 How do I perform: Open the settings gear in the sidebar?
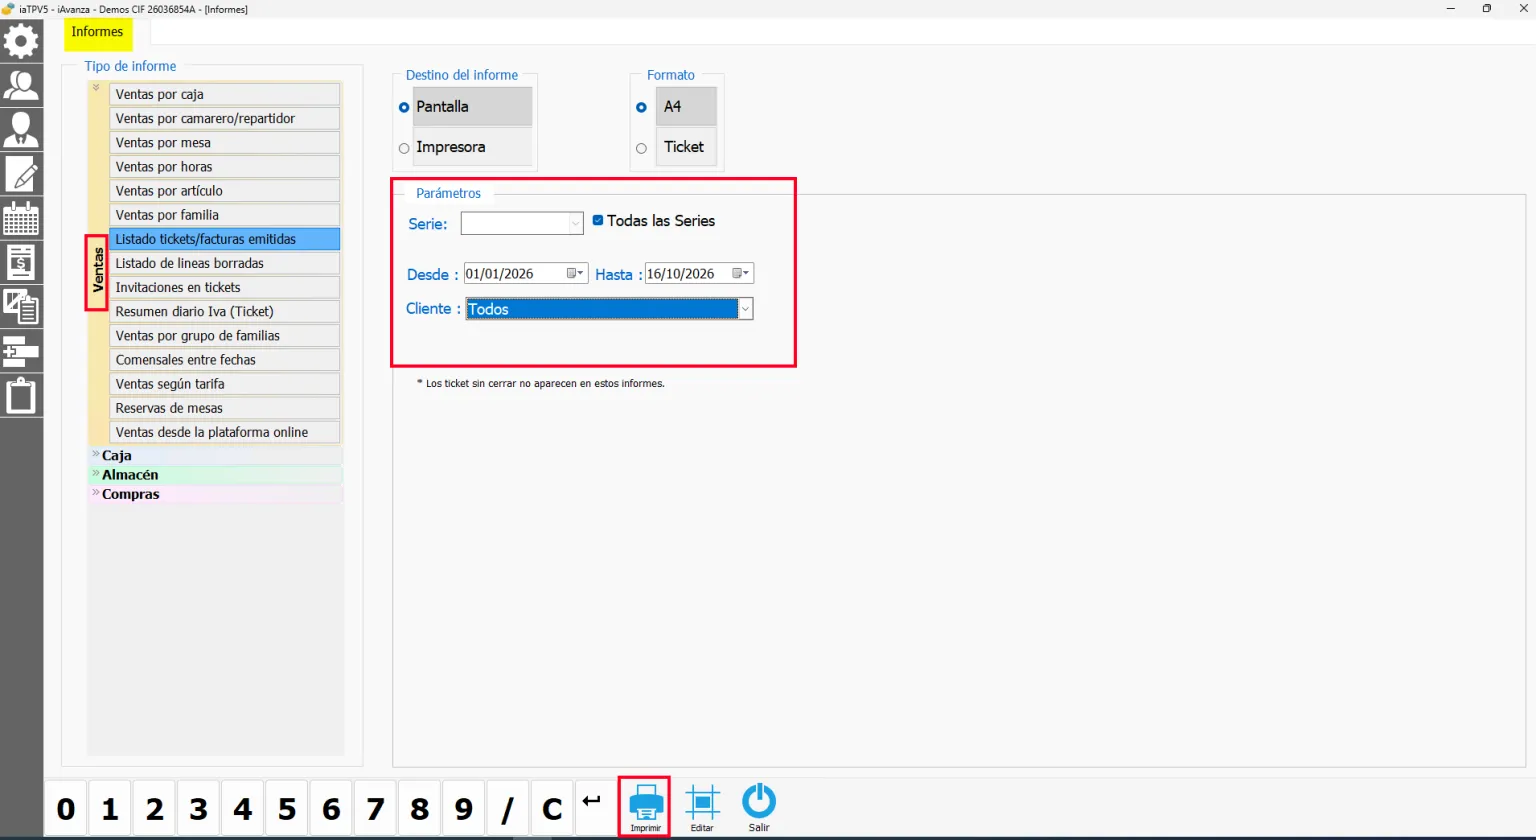(x=21, y=42)
